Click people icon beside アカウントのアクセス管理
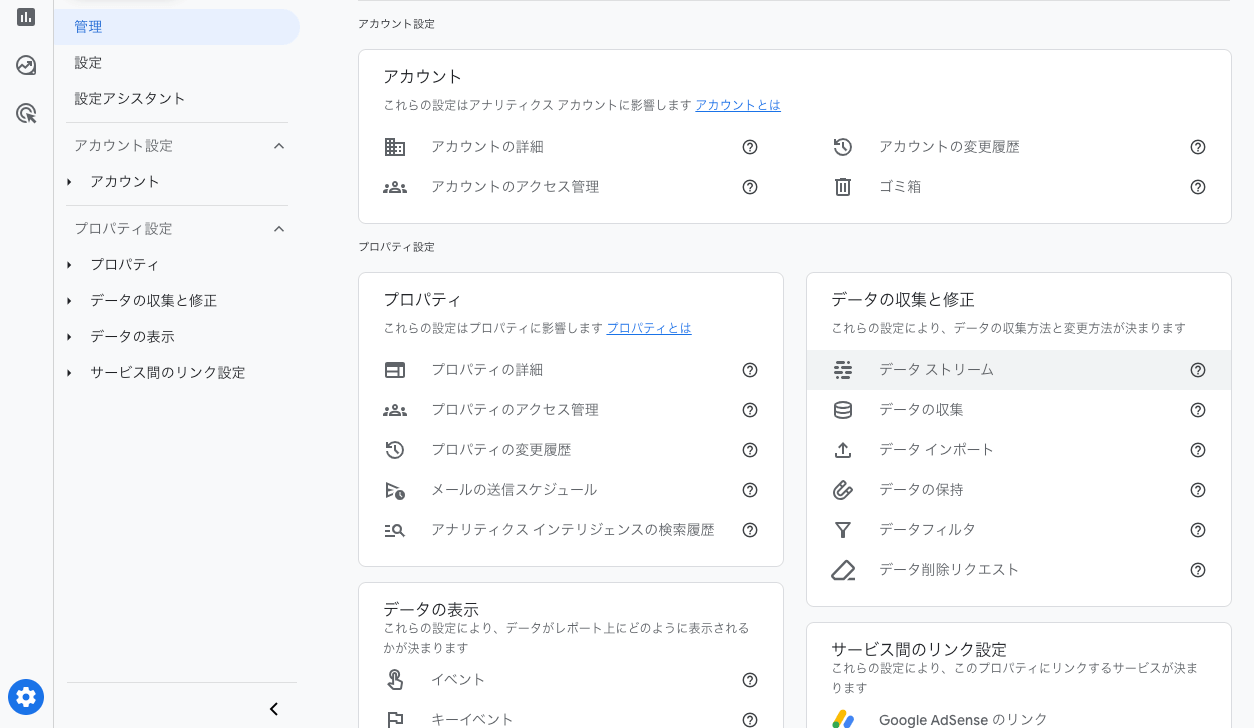The height and width of the screenshot is (728, 1254). pos(395,187)
